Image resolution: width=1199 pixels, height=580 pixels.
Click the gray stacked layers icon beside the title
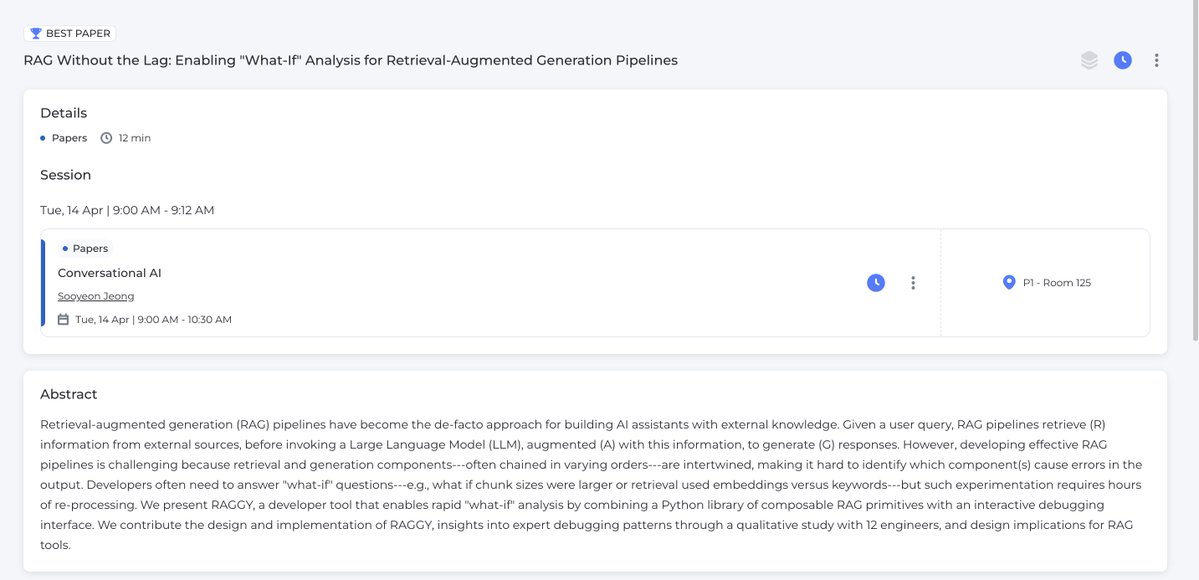(1089, 60)
